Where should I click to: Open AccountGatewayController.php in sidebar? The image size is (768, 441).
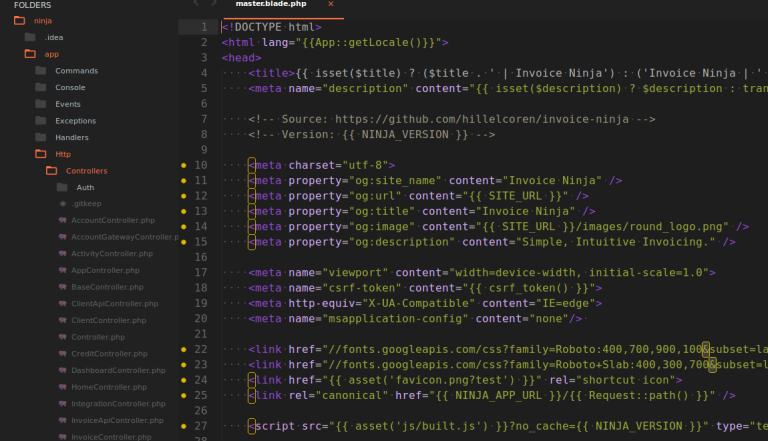(125, 237)
